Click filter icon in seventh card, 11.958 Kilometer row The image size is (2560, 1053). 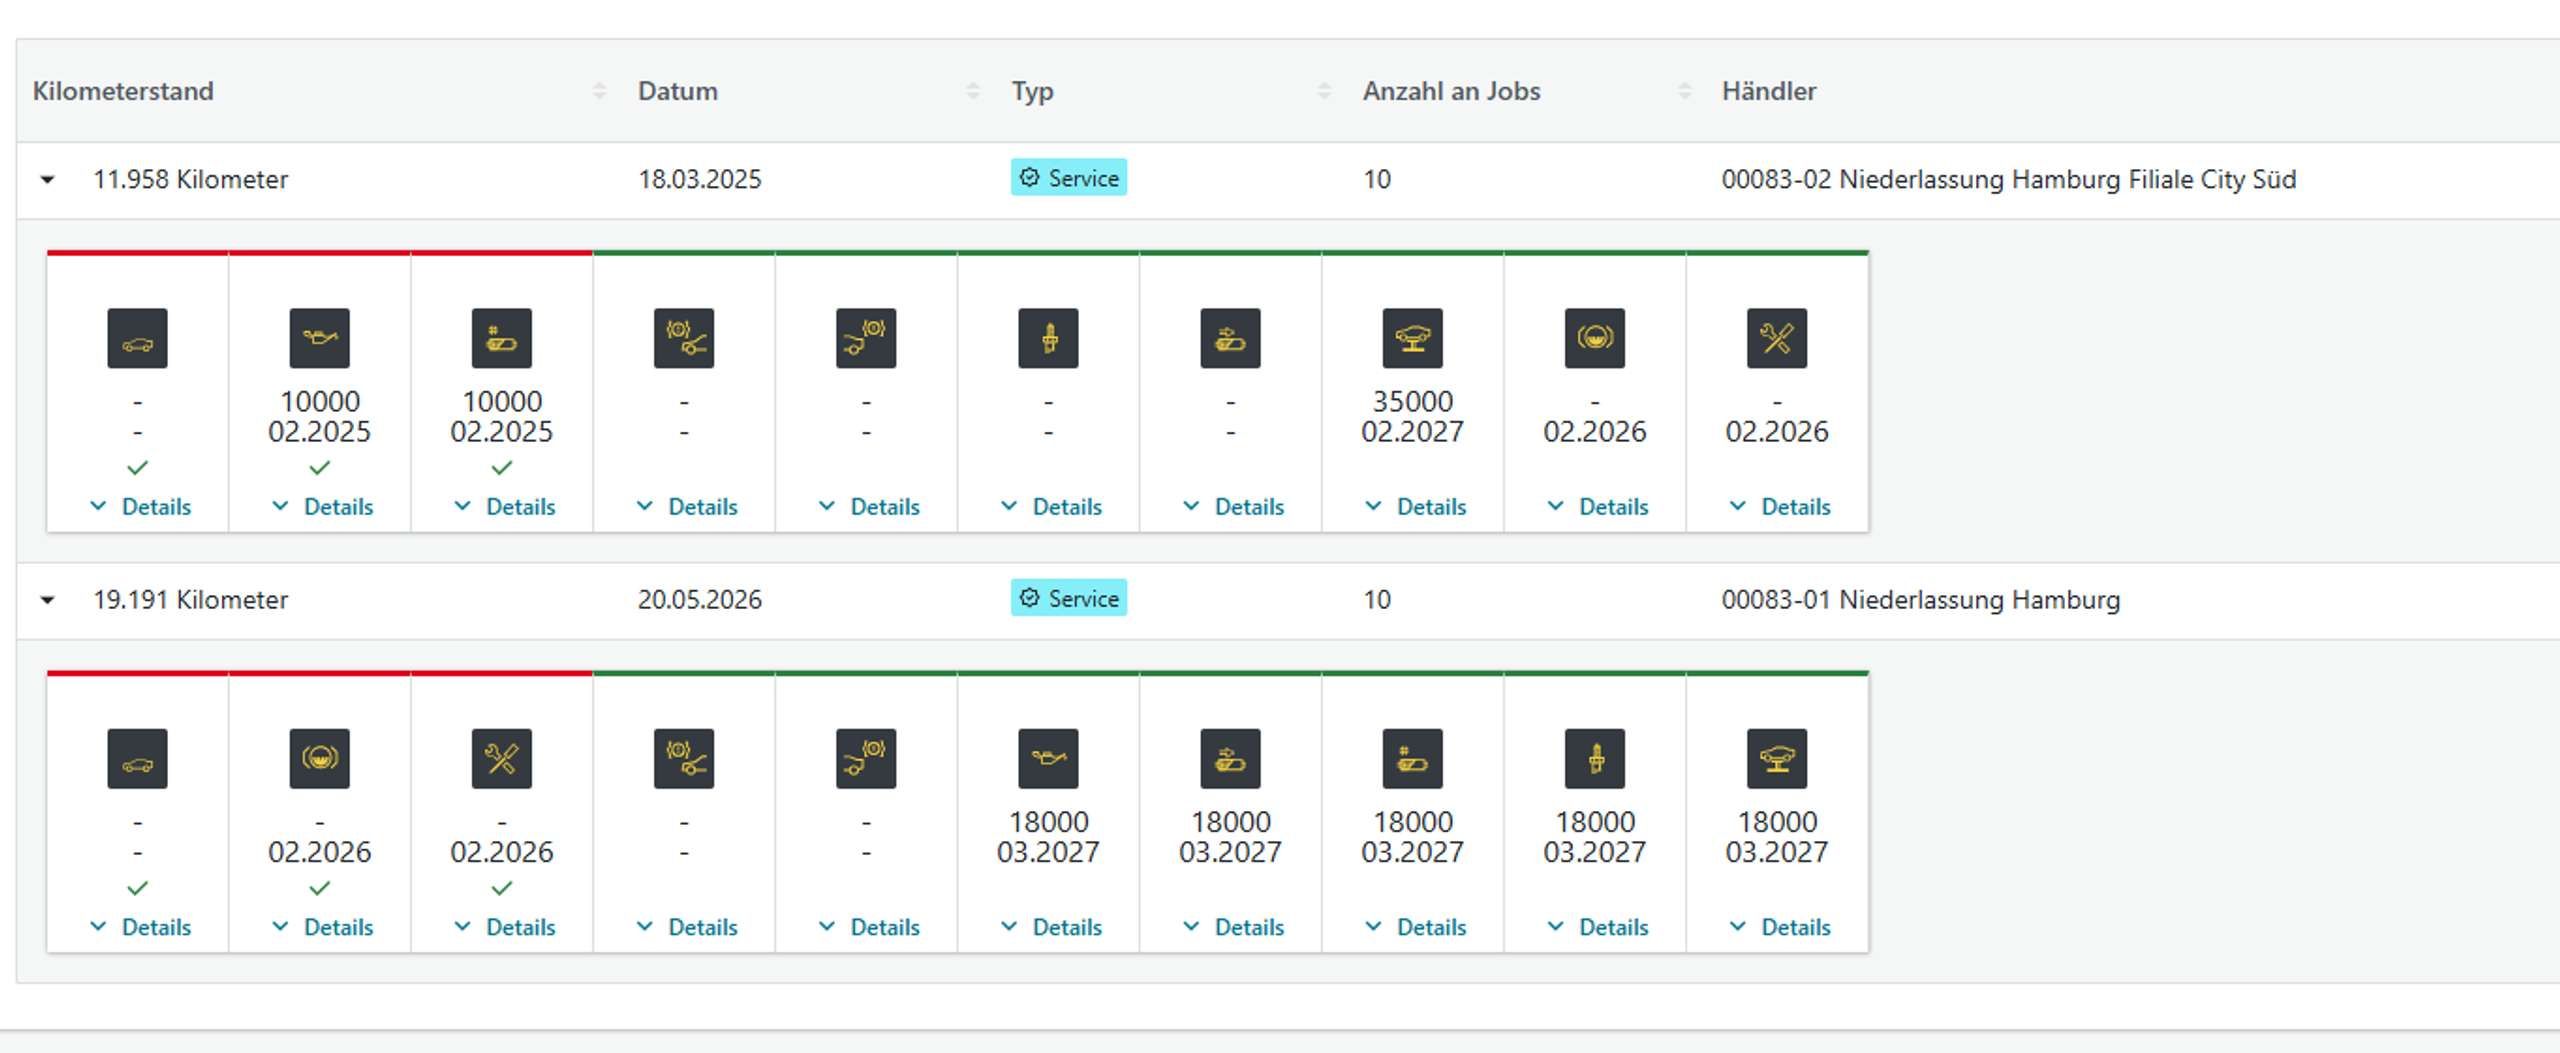1230,339
